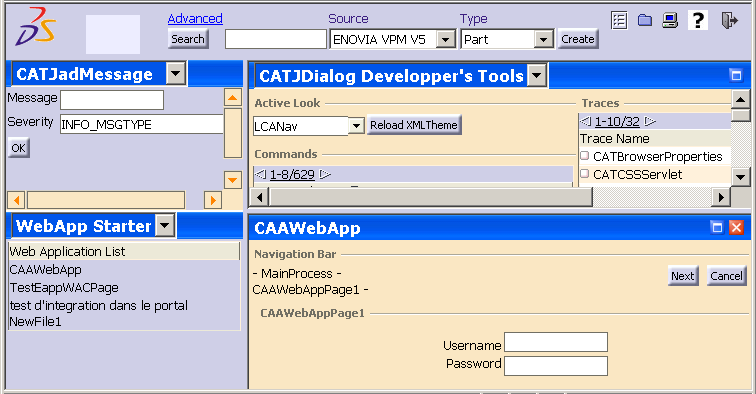The width and height of the screenshot is (756, 394).
Task: Click the Trace Name column header
Action: [x=655, y=138]
